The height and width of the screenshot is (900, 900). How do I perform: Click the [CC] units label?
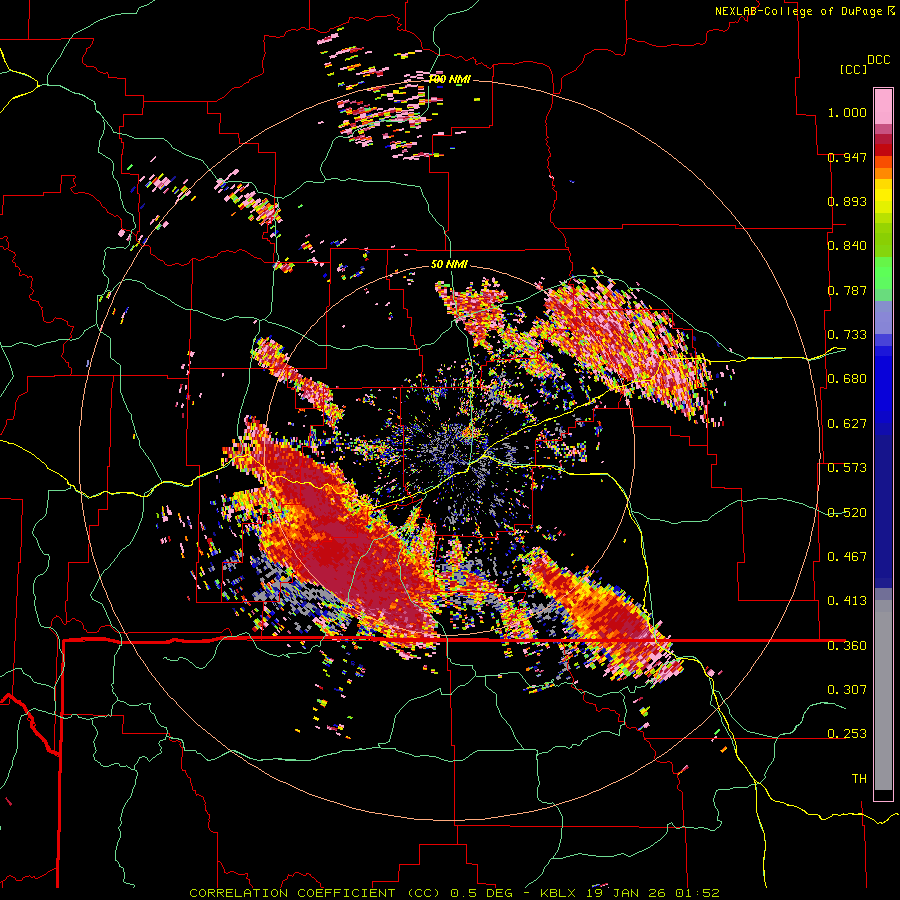pyautogui.click(x=852, y=69)
